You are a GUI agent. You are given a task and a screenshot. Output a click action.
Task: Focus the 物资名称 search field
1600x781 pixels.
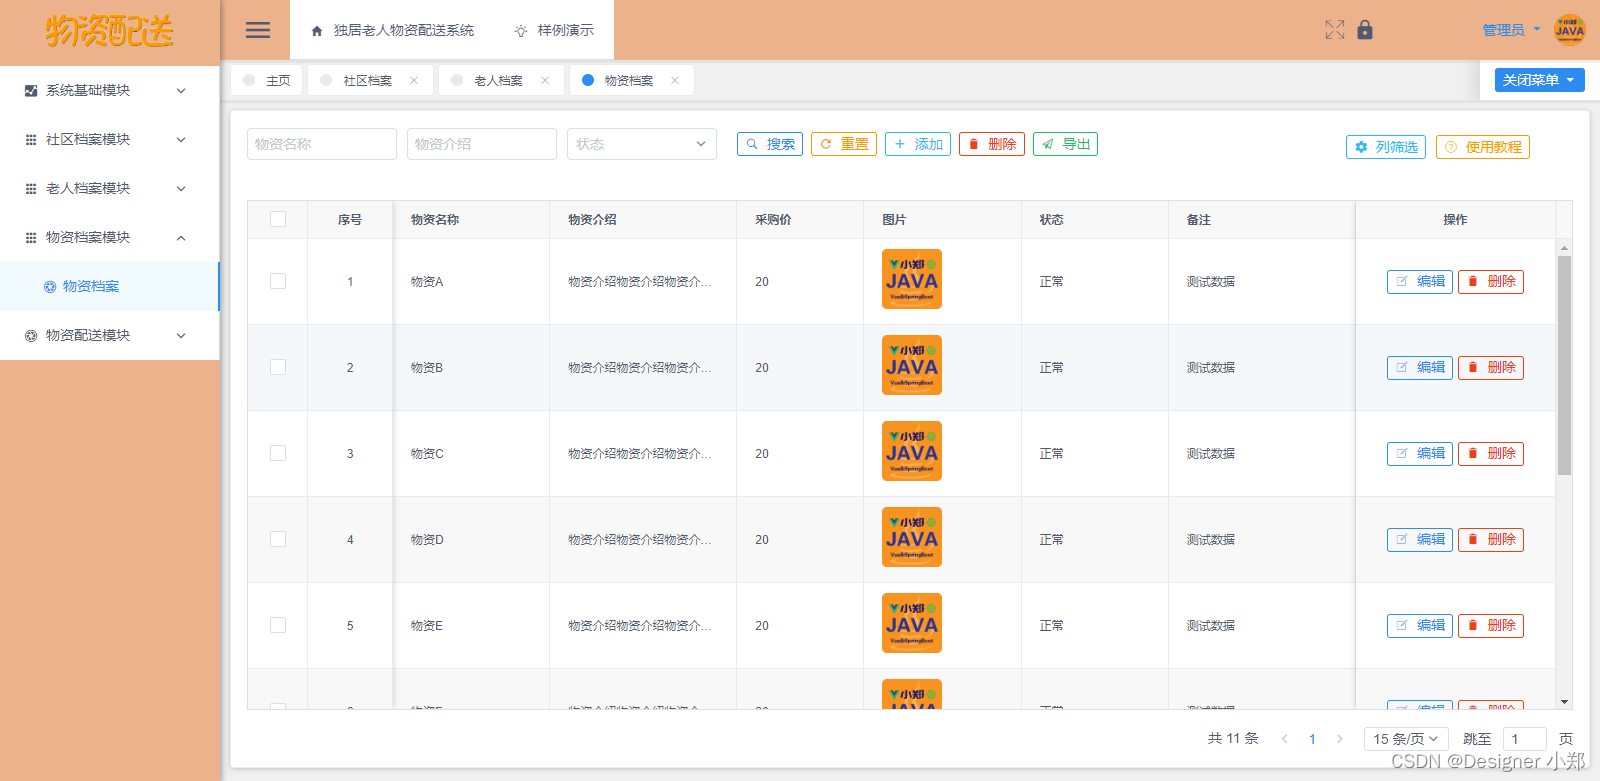point(322,144)
